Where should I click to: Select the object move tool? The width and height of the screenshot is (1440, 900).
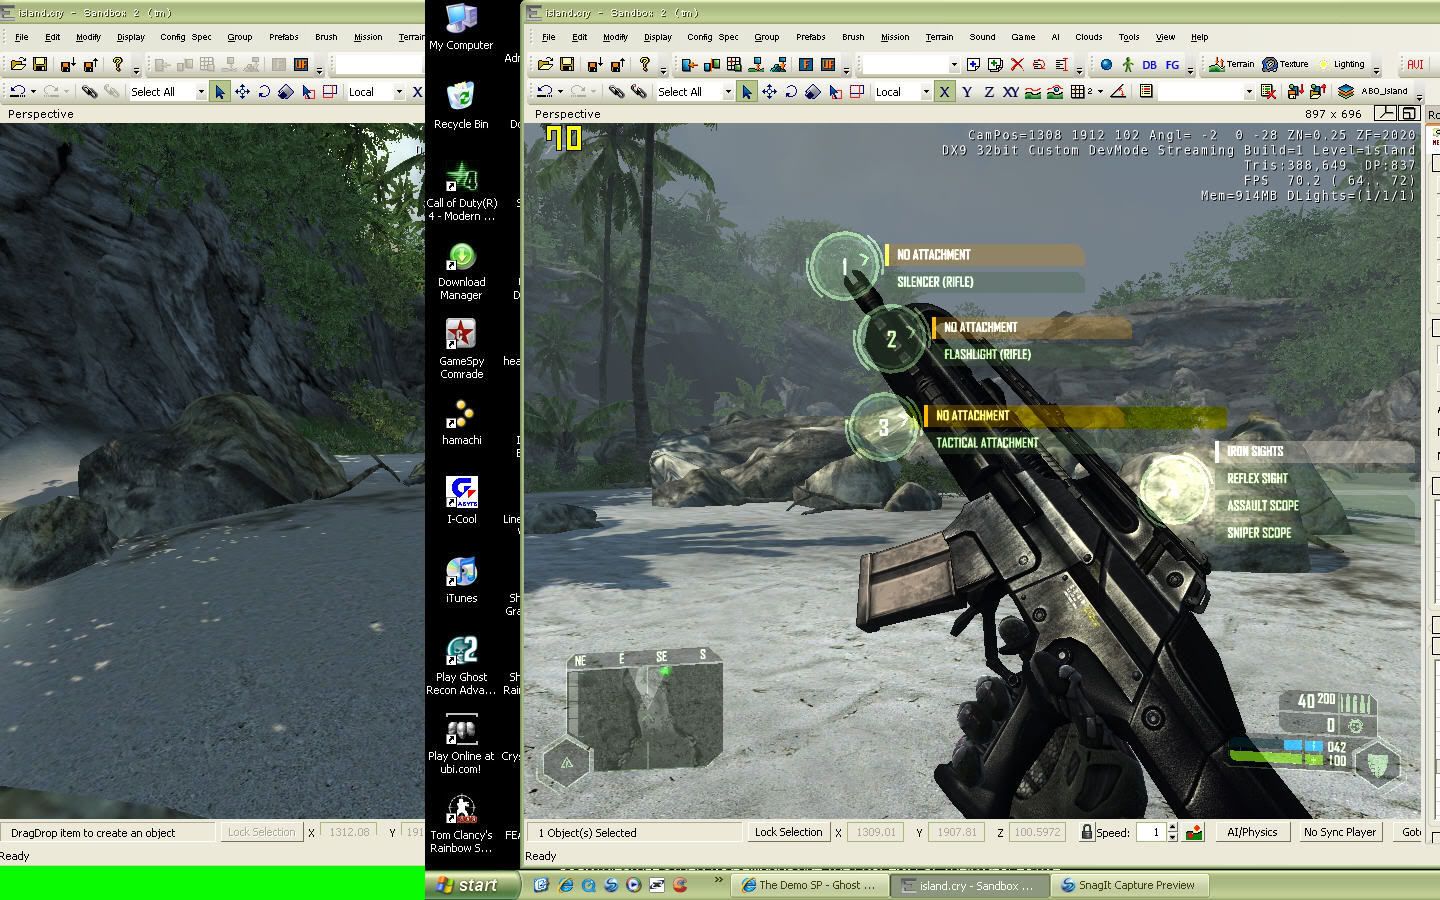pyautogui.click(x=769, y=91)
